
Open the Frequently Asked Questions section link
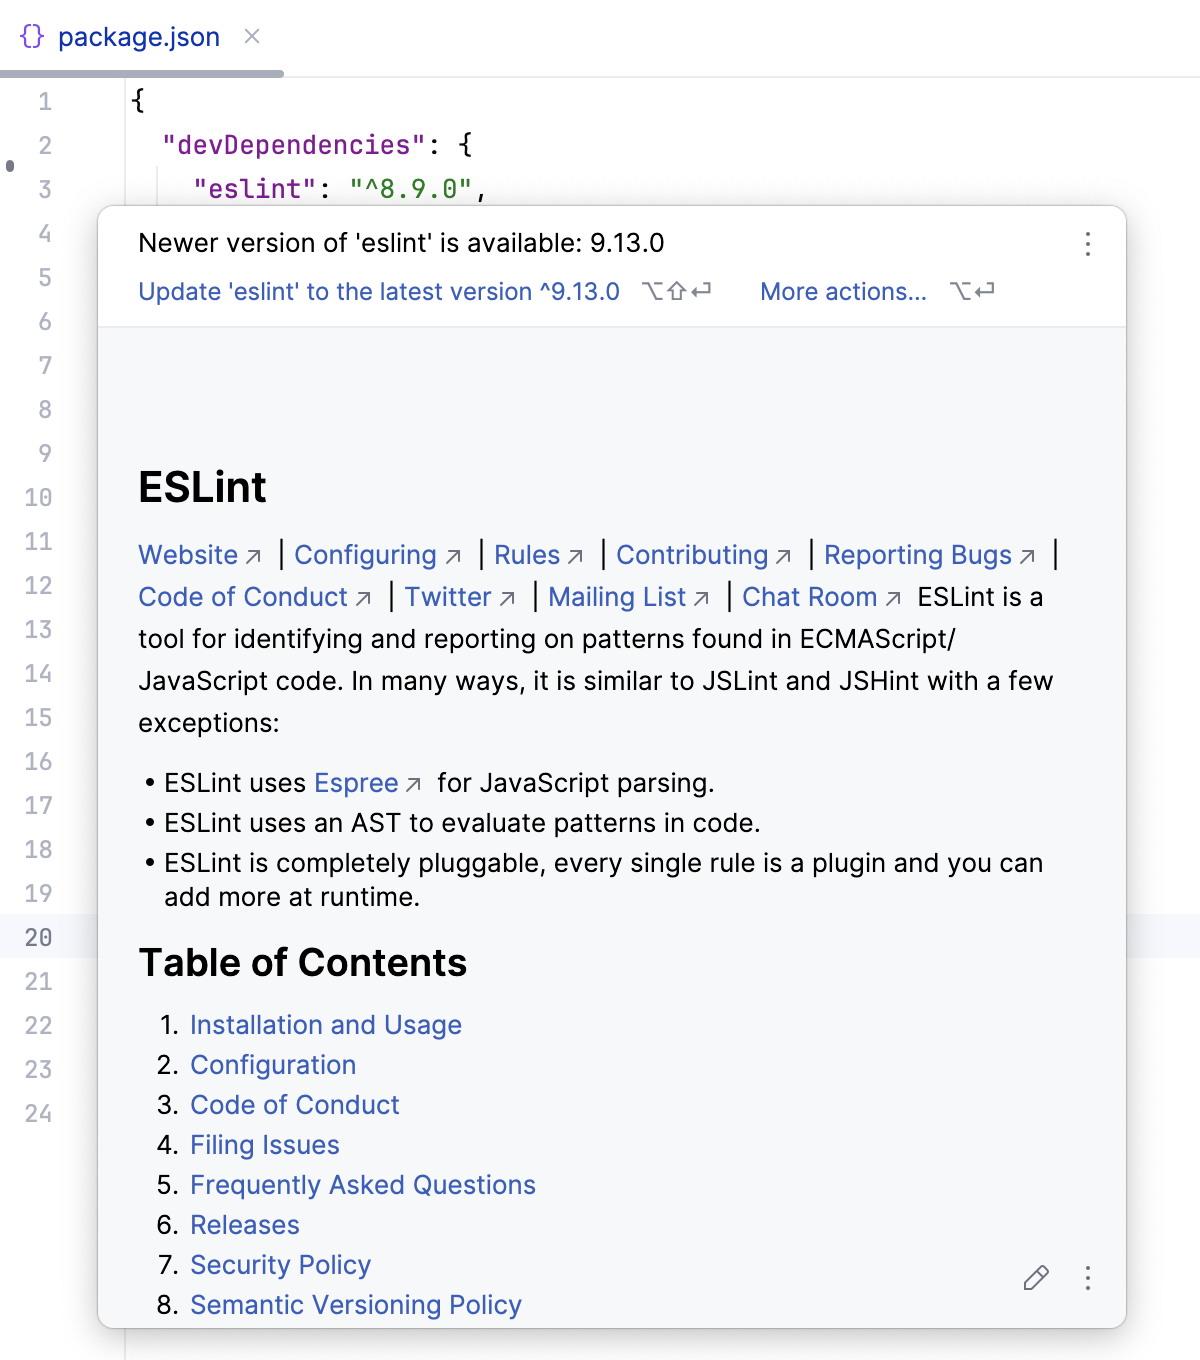(x=363, y=1185)
